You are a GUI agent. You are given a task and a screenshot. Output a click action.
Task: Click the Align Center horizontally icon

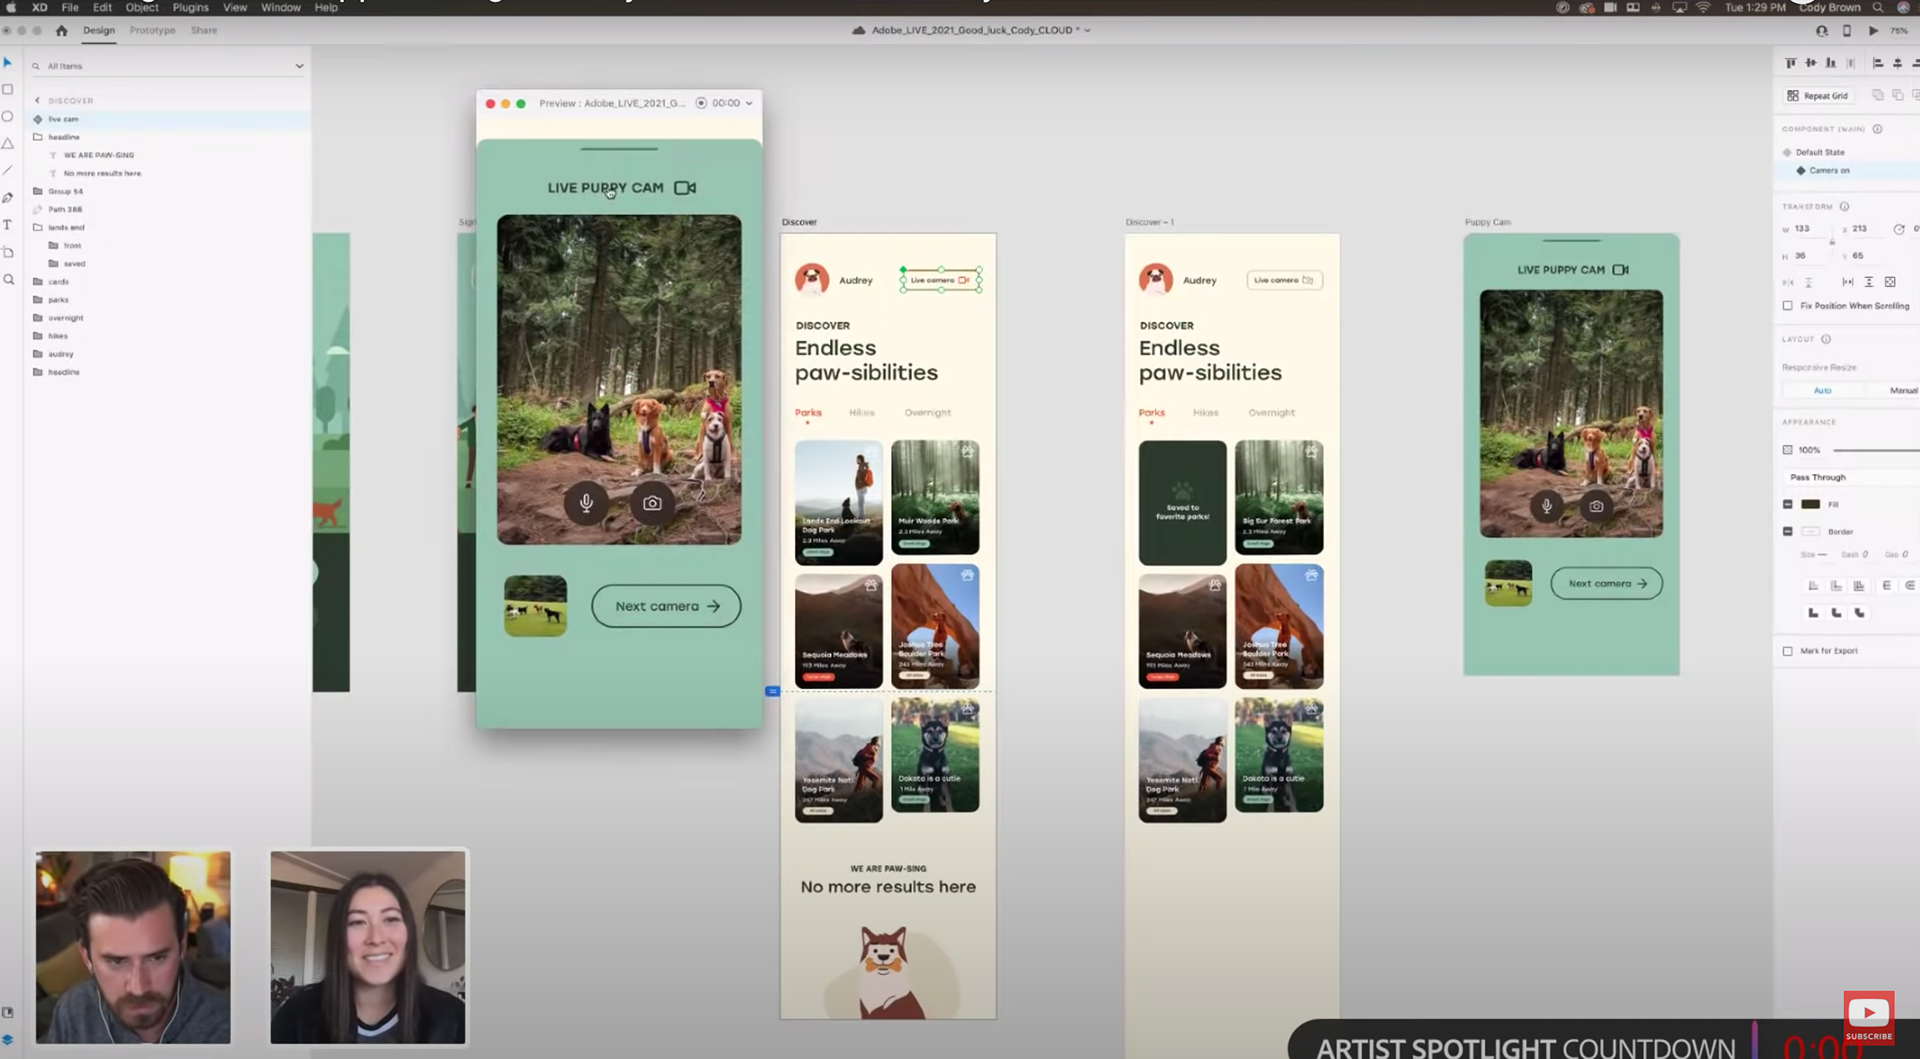(x=1897, y=63)
